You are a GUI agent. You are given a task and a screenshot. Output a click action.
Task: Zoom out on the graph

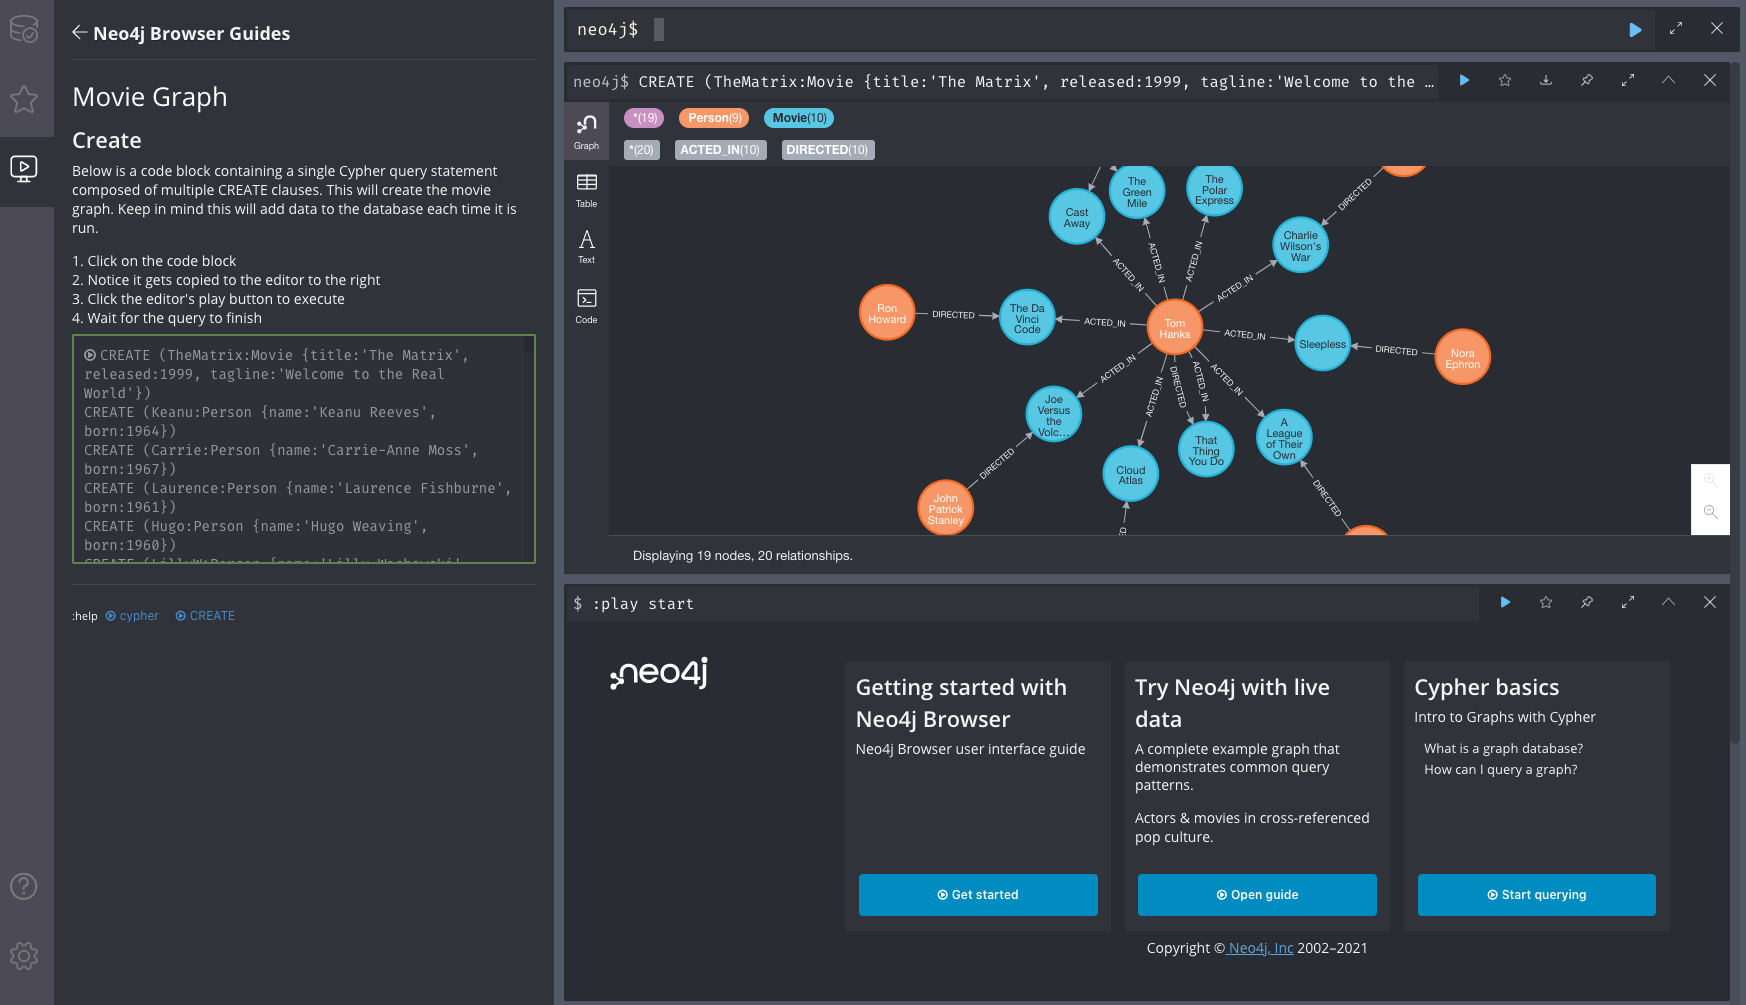coord(1711,512)
